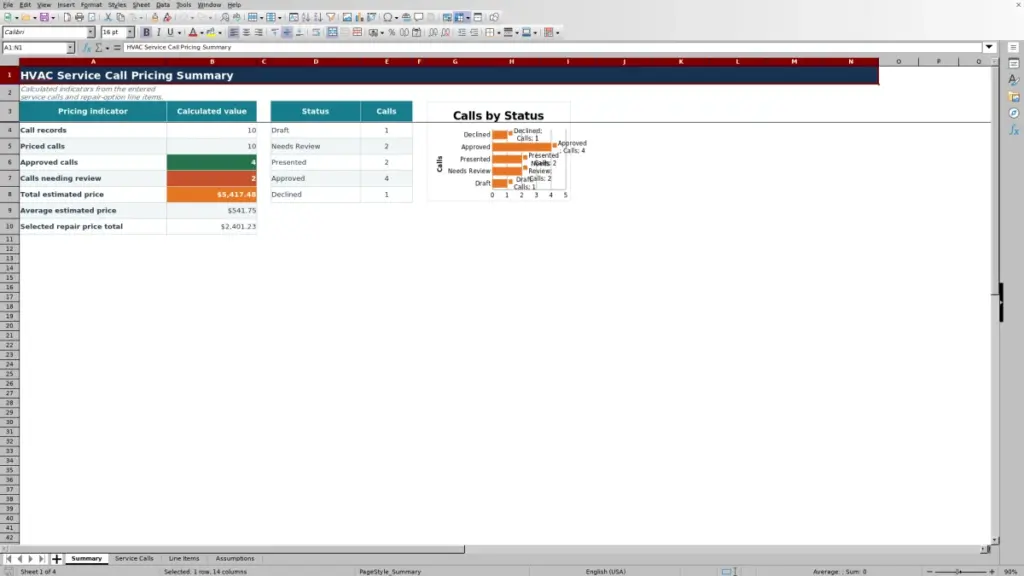Screen dimensions: 1024x576
Task: Insert a chart using the toolbar icon
Action: (359, 18)
